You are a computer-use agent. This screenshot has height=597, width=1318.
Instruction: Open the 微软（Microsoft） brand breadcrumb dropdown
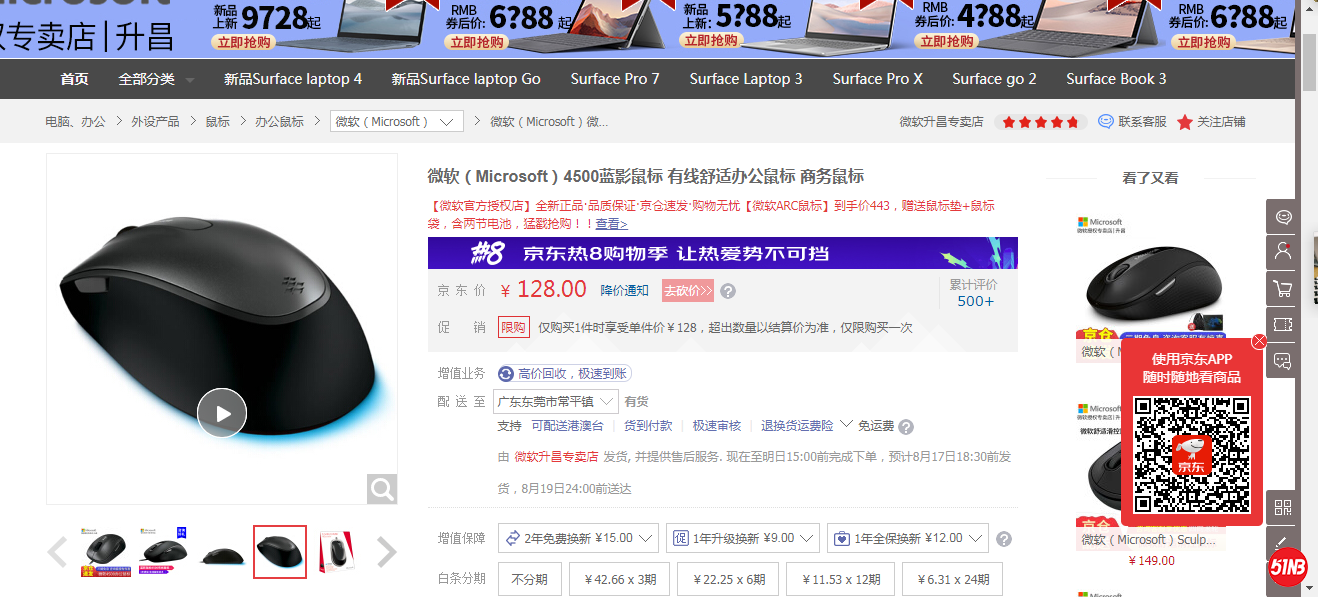(x=396, y=121)
